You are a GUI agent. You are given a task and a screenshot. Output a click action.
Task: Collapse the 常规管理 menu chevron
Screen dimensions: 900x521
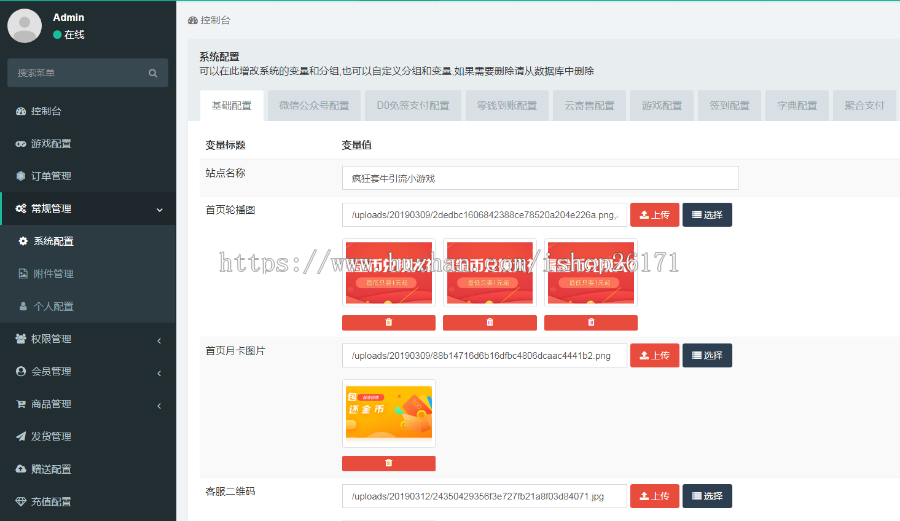(160, 209)
